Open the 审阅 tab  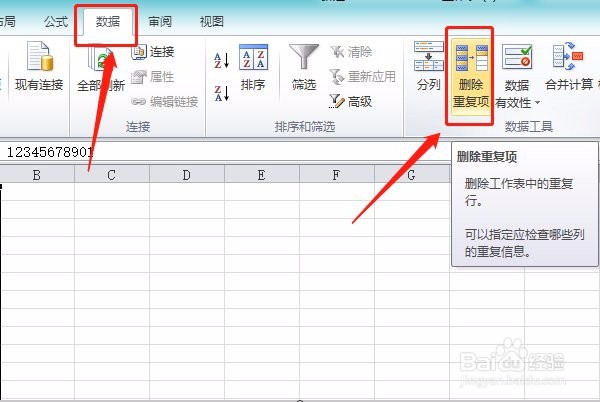[x=160, y=22]
